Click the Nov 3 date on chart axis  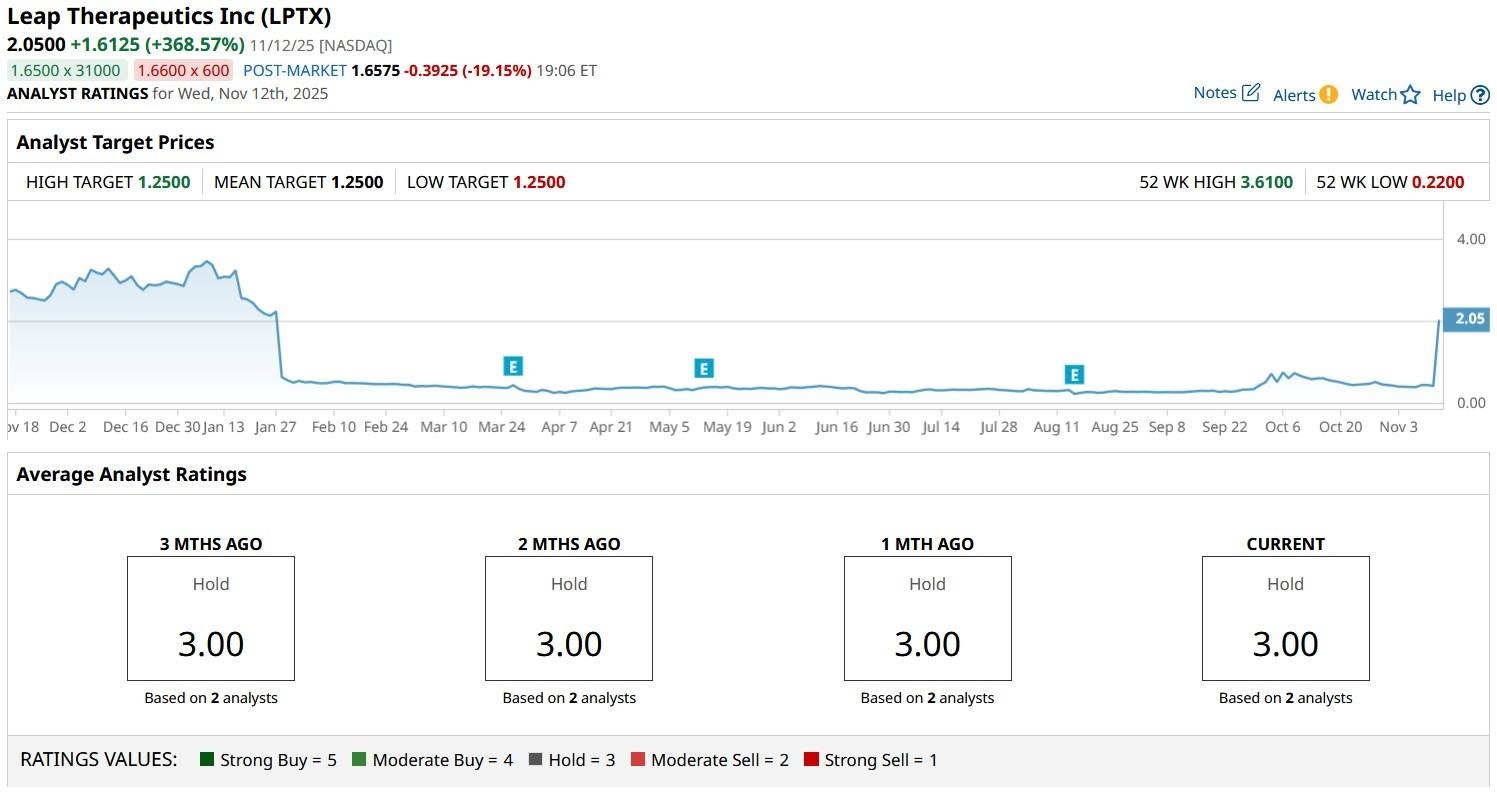1398,426
